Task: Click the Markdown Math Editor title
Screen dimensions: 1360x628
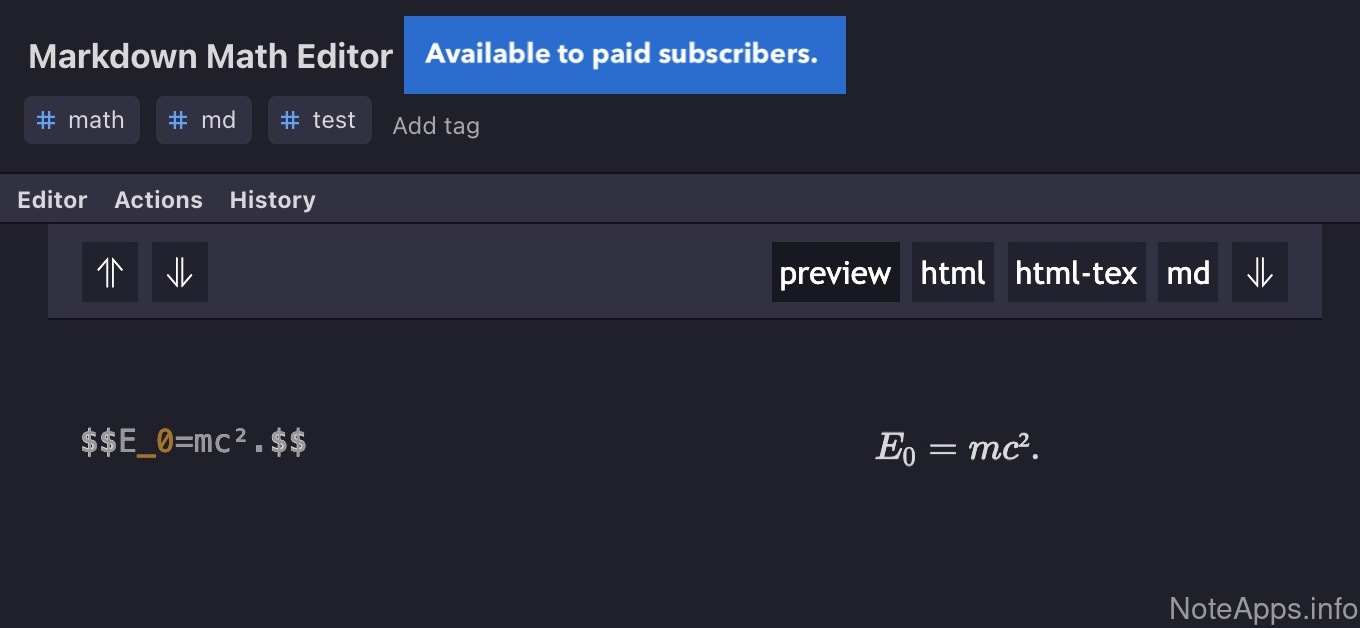Action: (210, 56)
